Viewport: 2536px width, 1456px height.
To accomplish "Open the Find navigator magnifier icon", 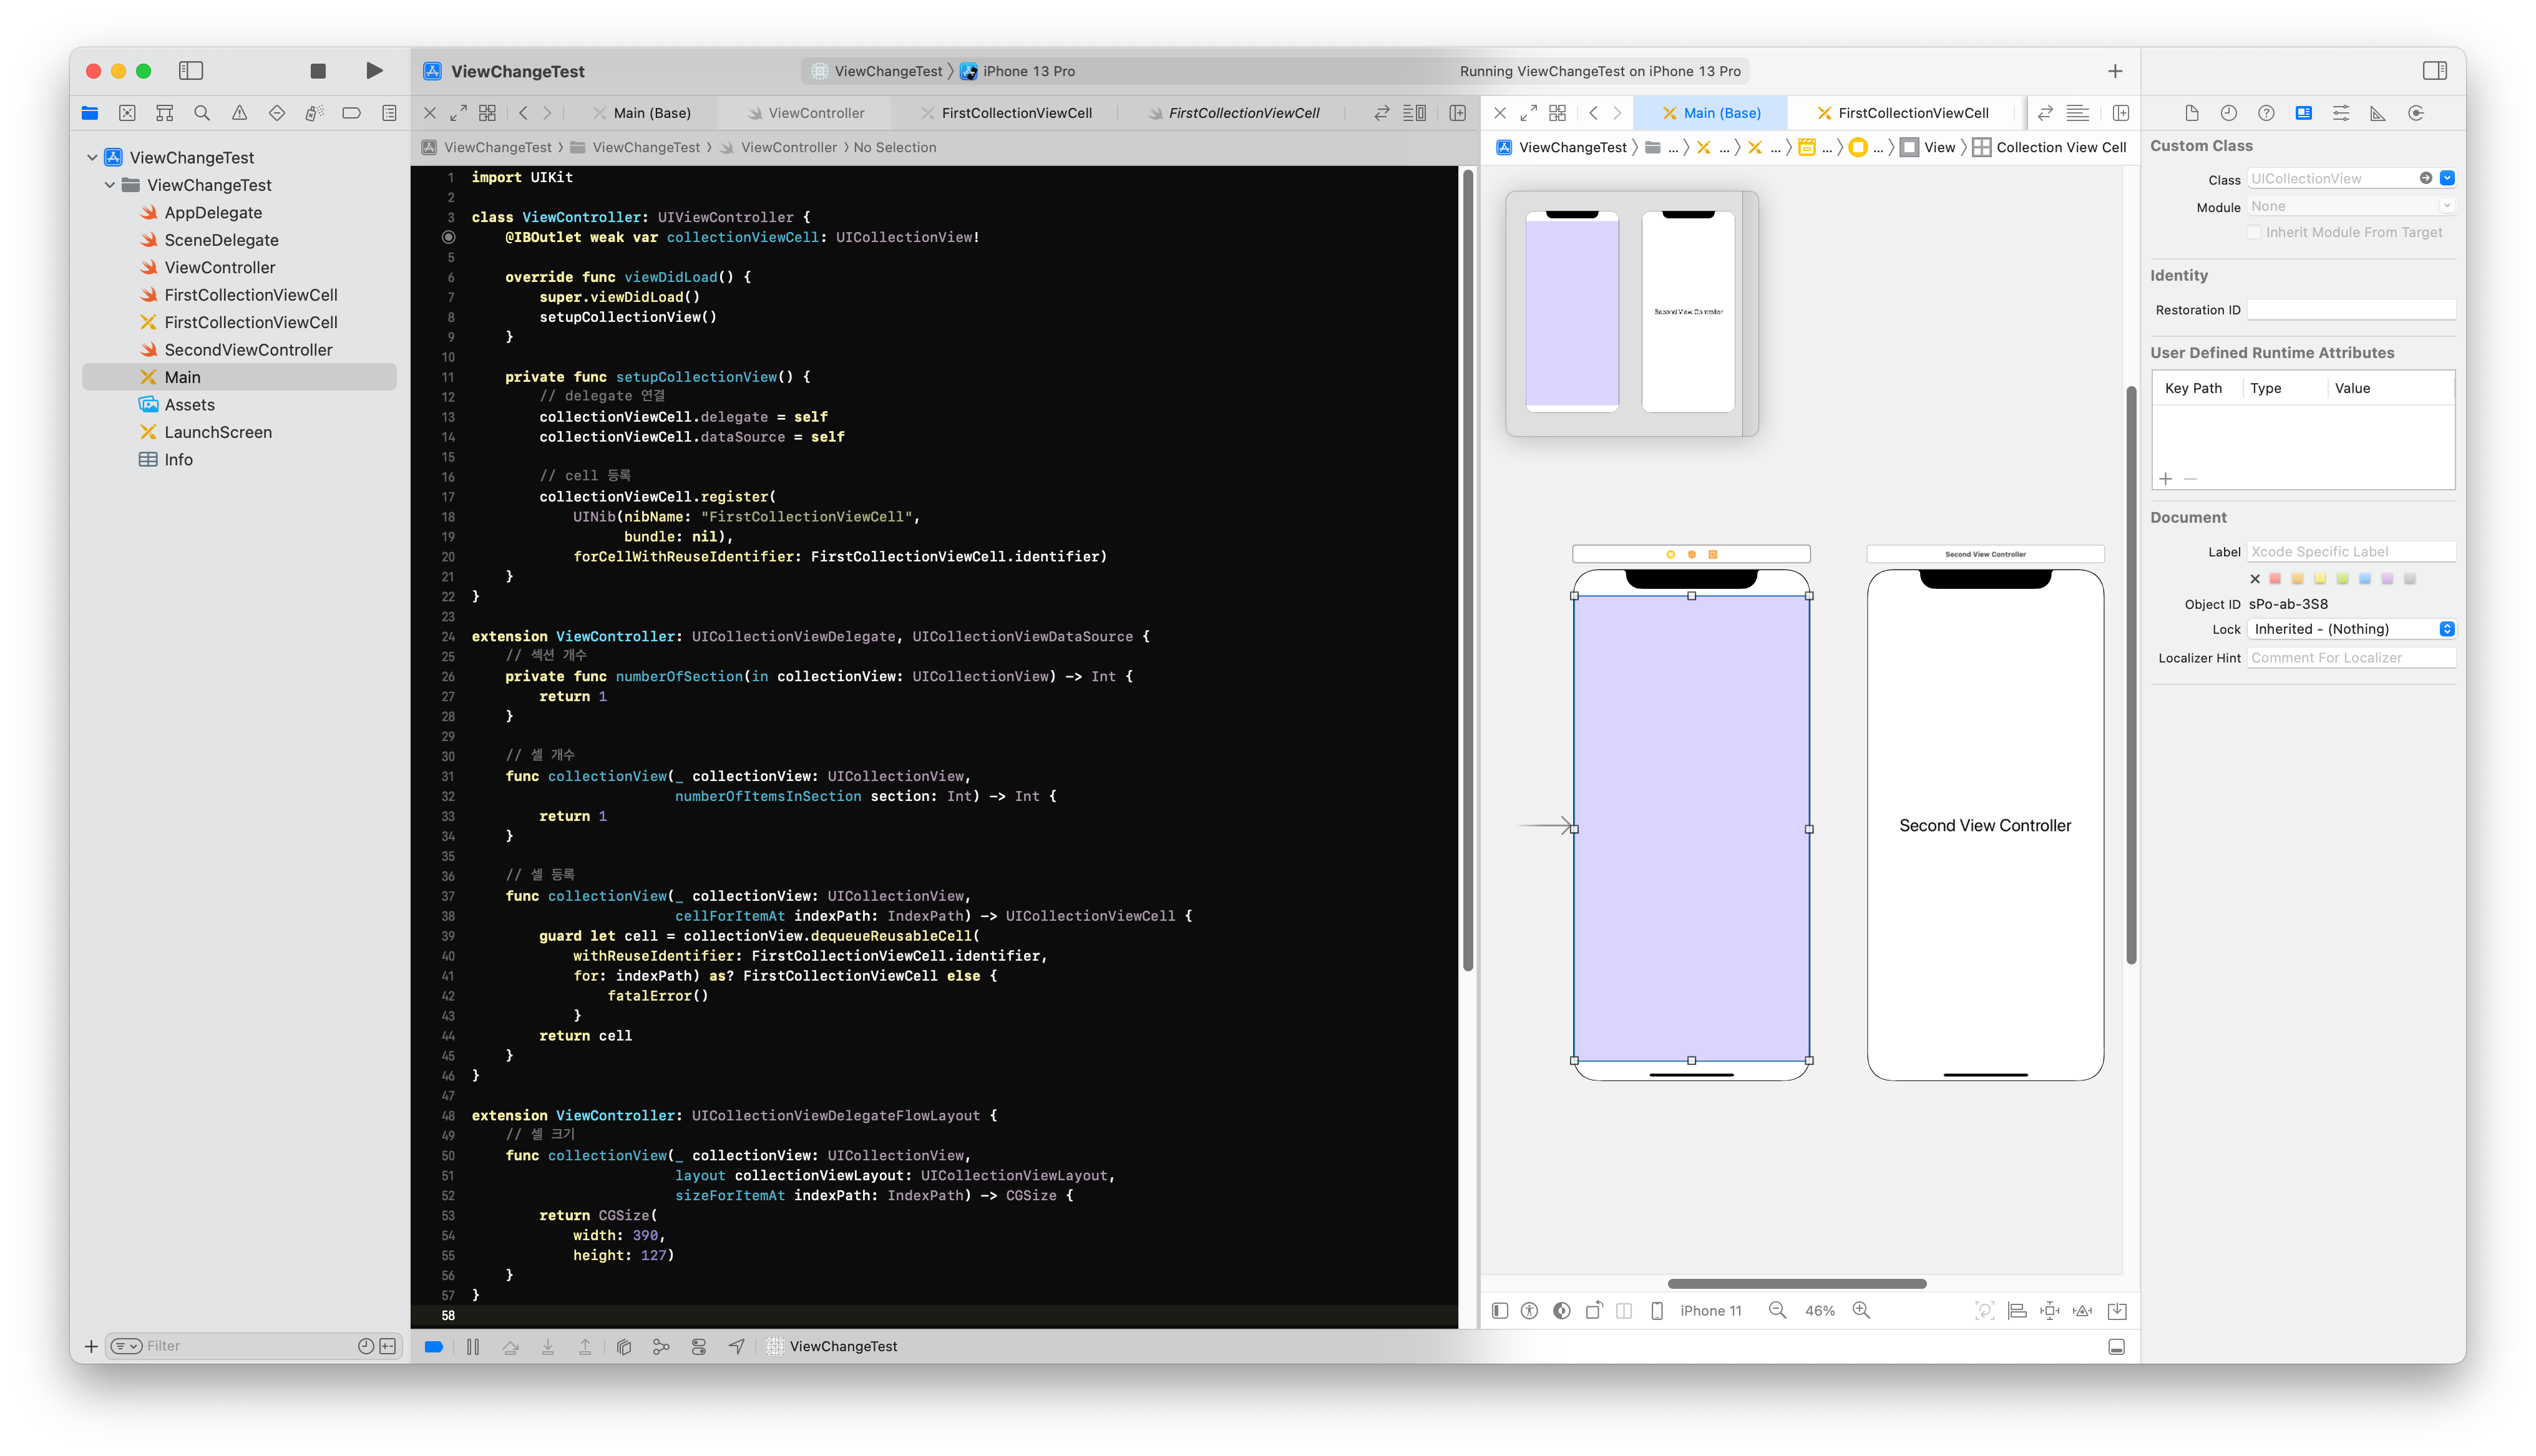I will coord(202,113).
